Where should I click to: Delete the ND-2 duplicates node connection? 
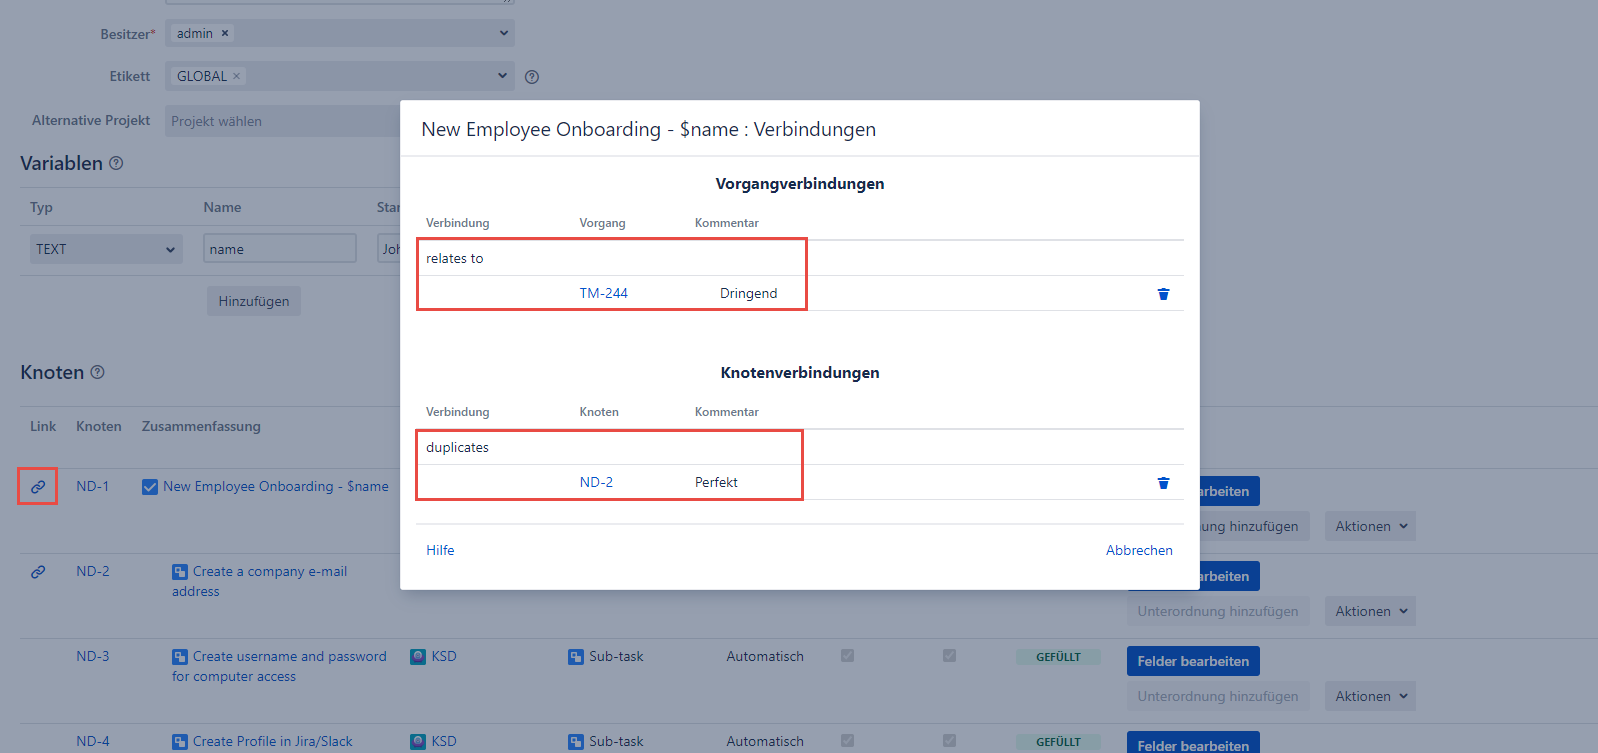tap(1163, 483)
